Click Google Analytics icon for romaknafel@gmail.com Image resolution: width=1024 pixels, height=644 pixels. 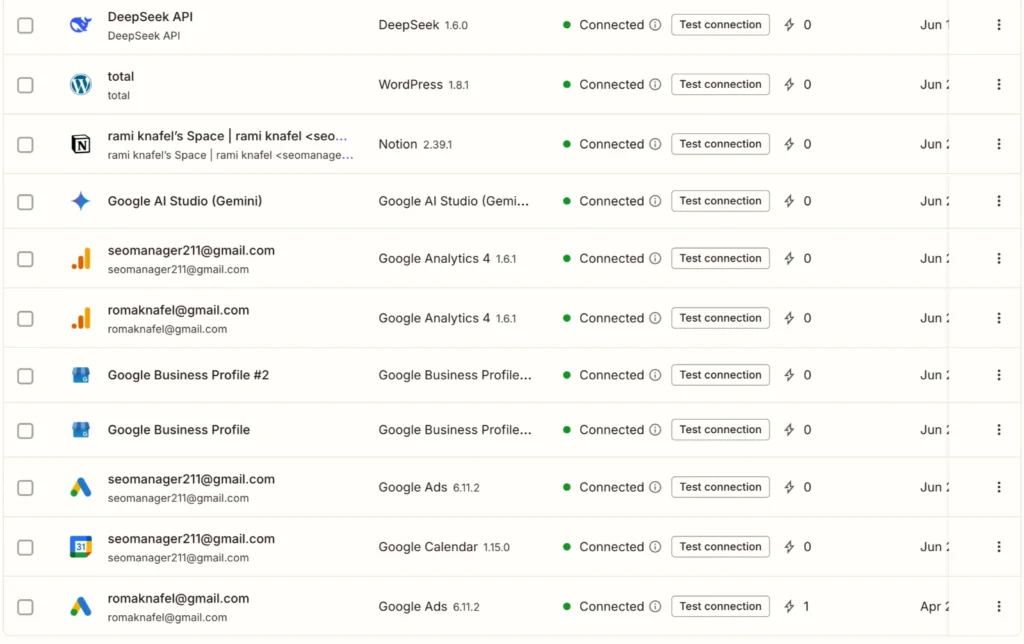tap(80, 318)
